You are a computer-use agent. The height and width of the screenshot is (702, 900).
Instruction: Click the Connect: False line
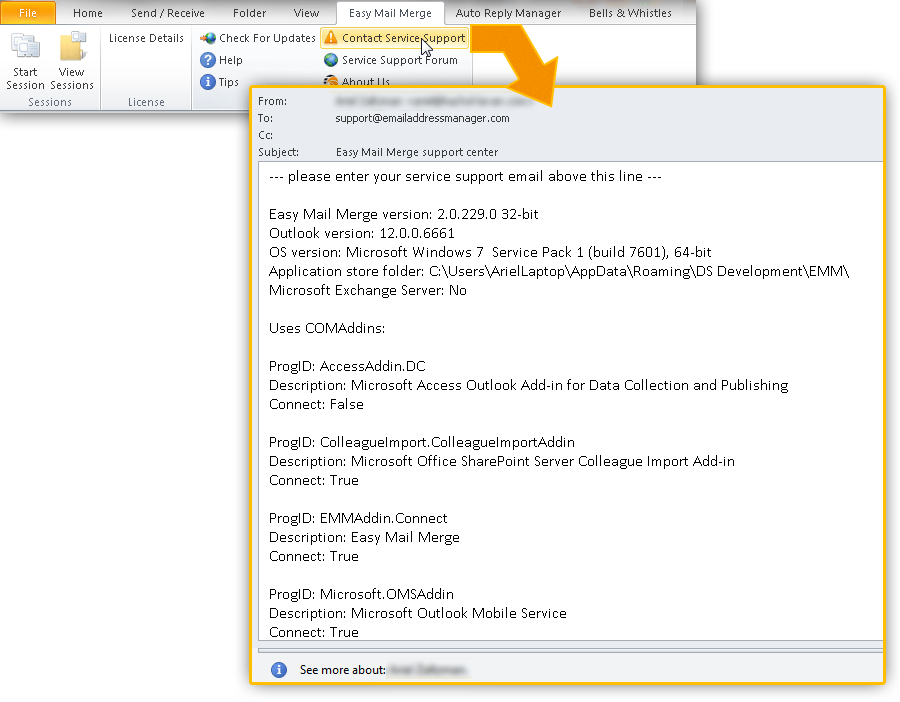click(x=316, y=404)
